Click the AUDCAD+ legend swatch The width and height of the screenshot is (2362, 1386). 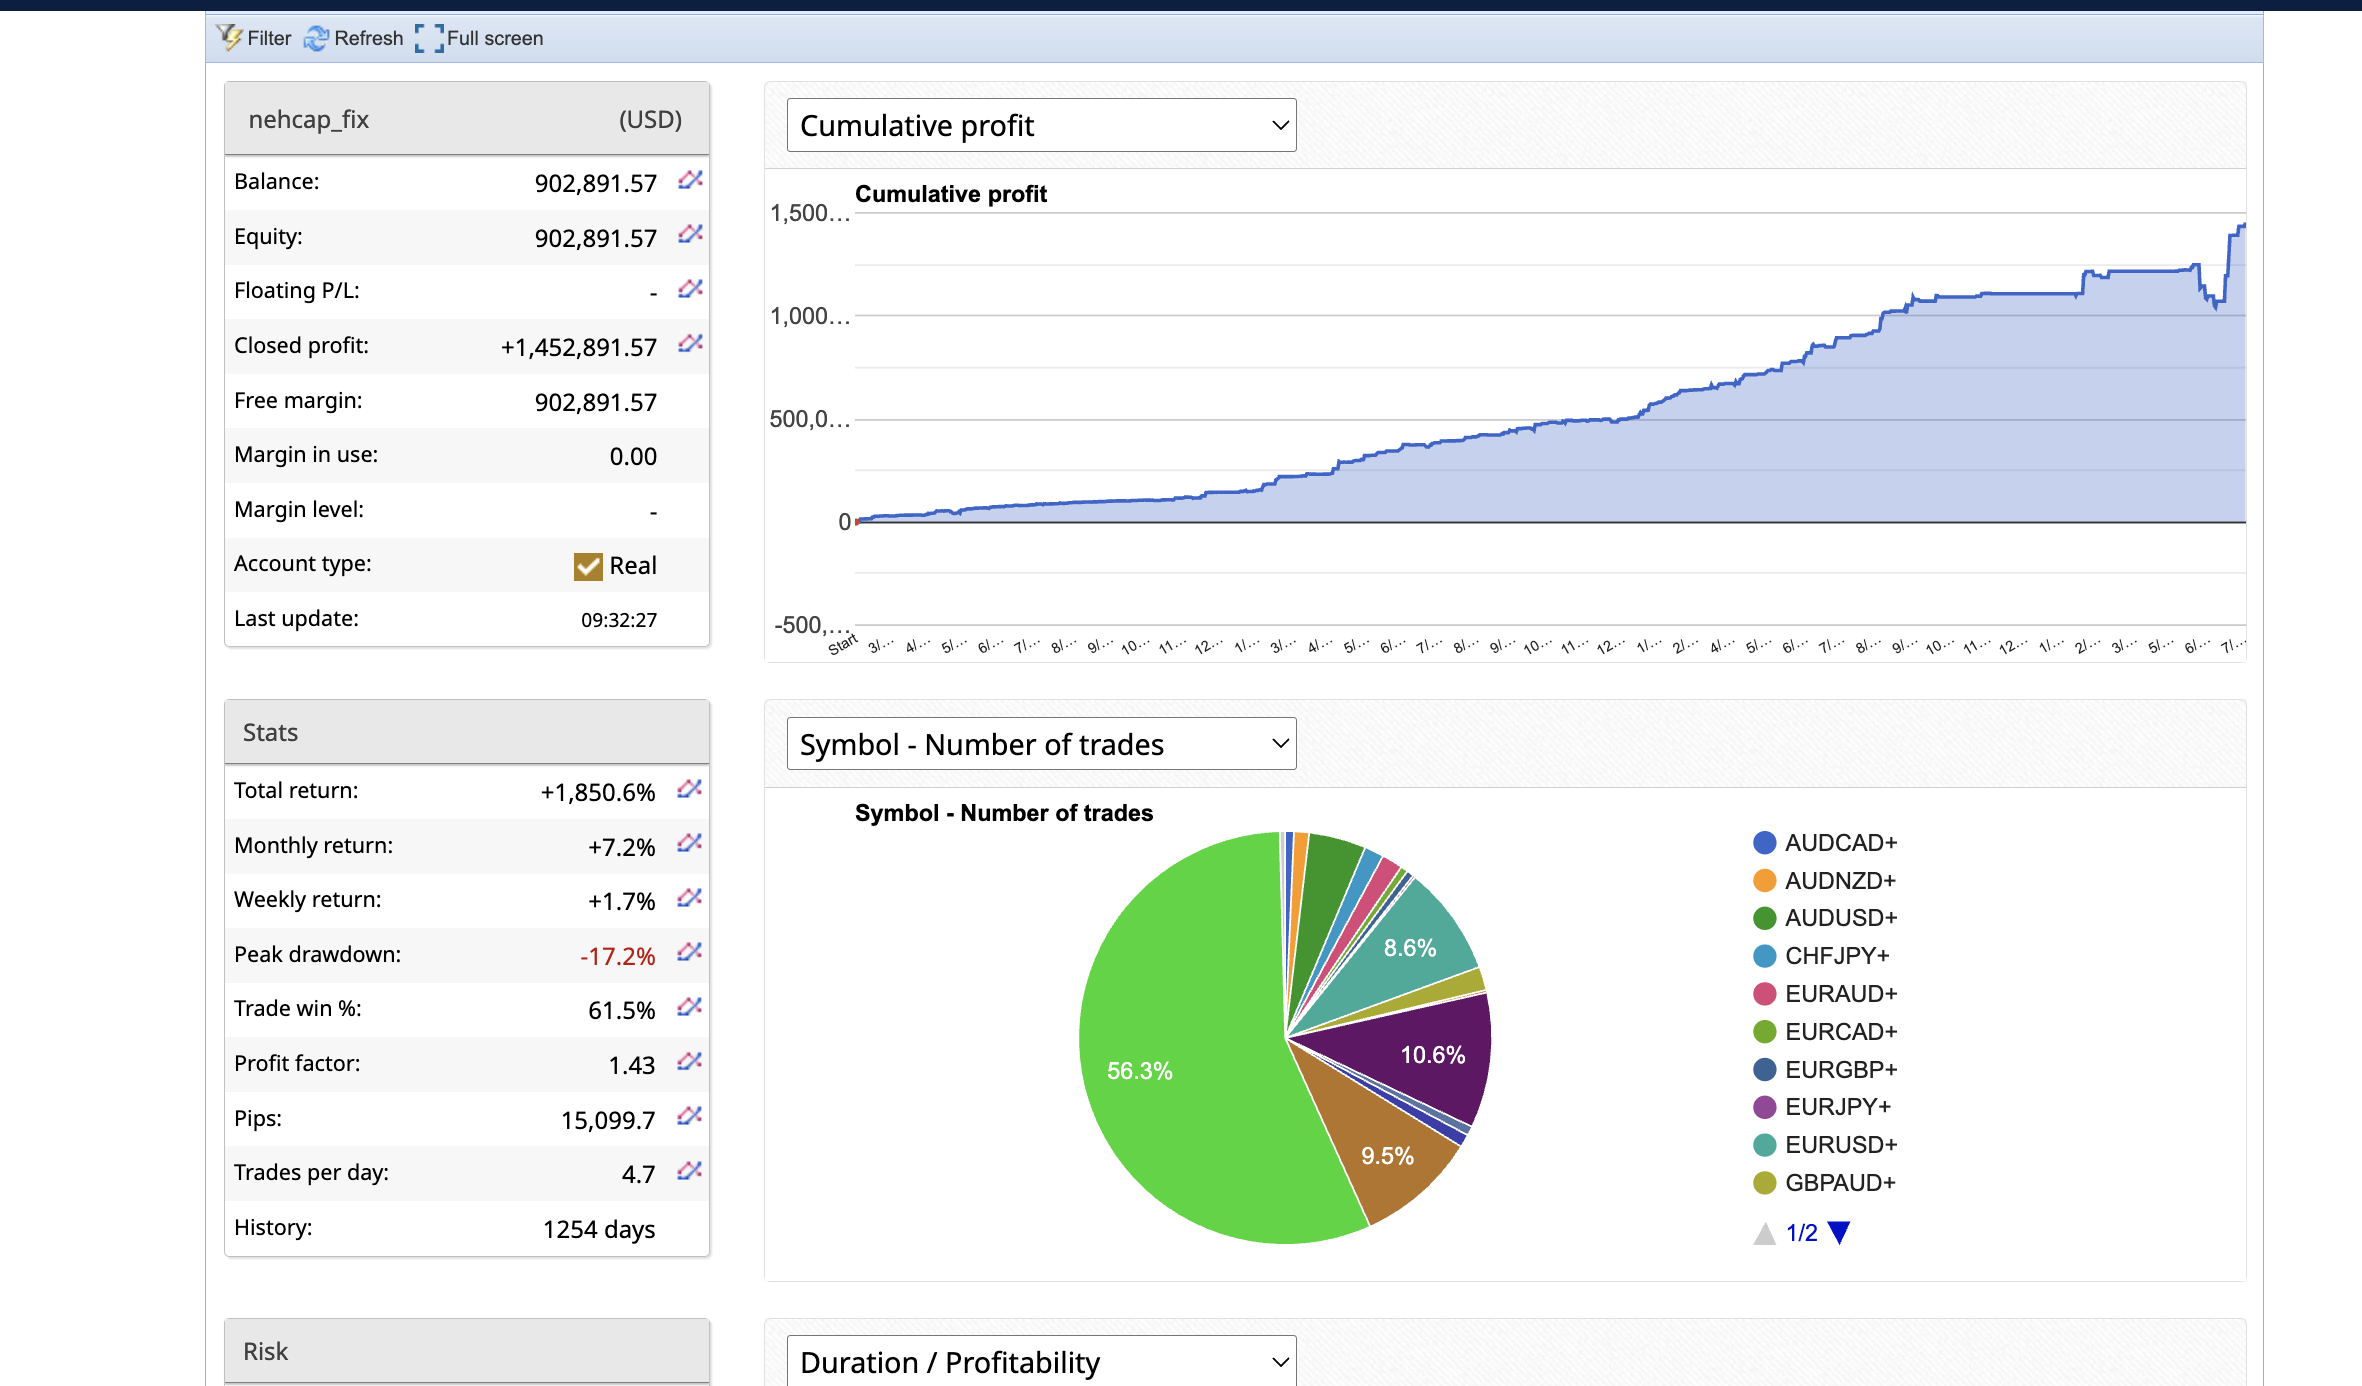point(1765,843)
